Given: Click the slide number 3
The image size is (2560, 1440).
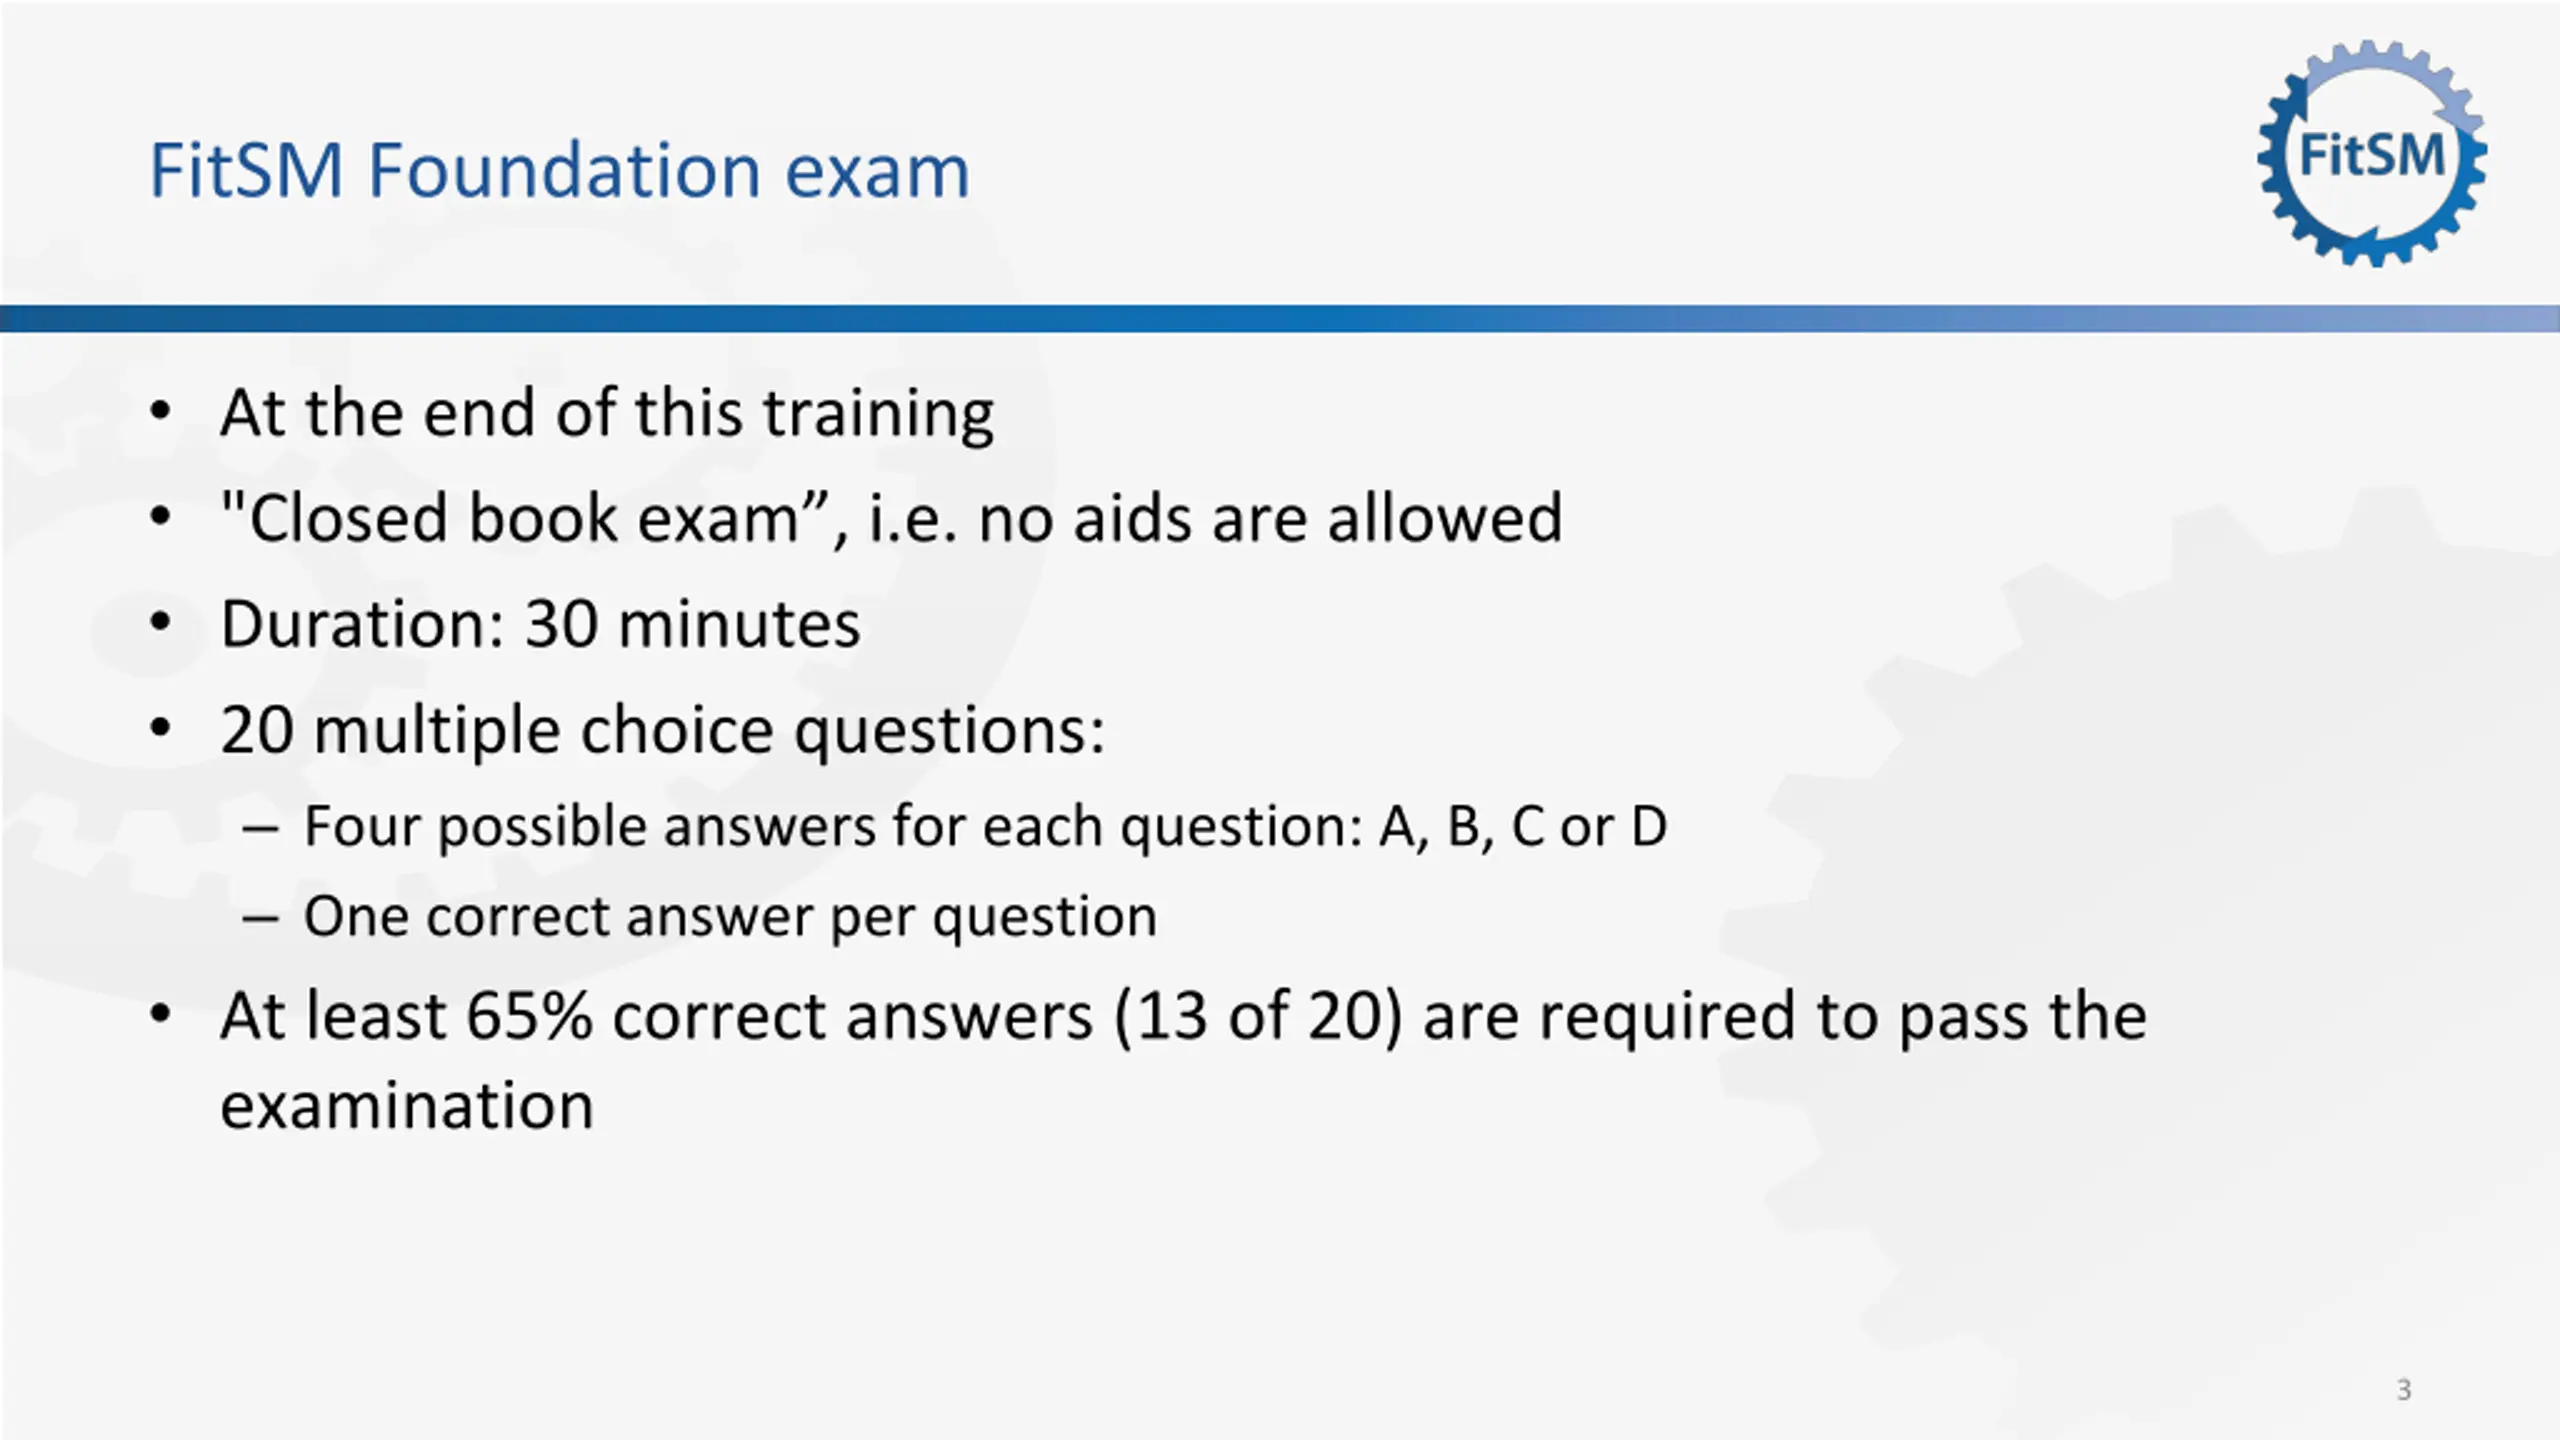Looking at the screenshot, I should (2404, 1390).
